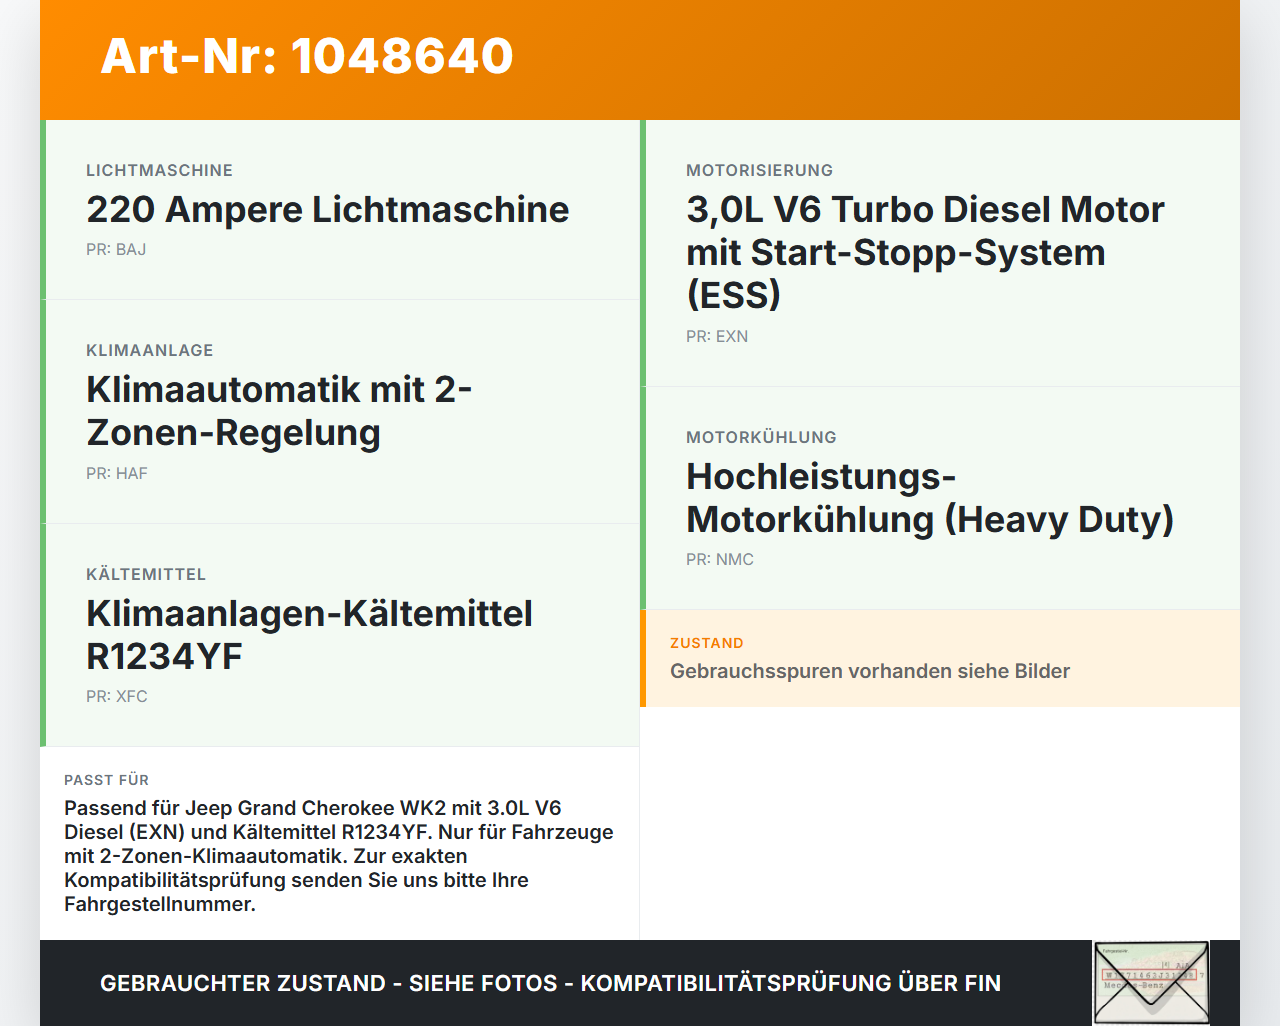
Task: Select 'Klimaanlagen-Kältemittel R1234YF' title
Action: click(309, 635)
